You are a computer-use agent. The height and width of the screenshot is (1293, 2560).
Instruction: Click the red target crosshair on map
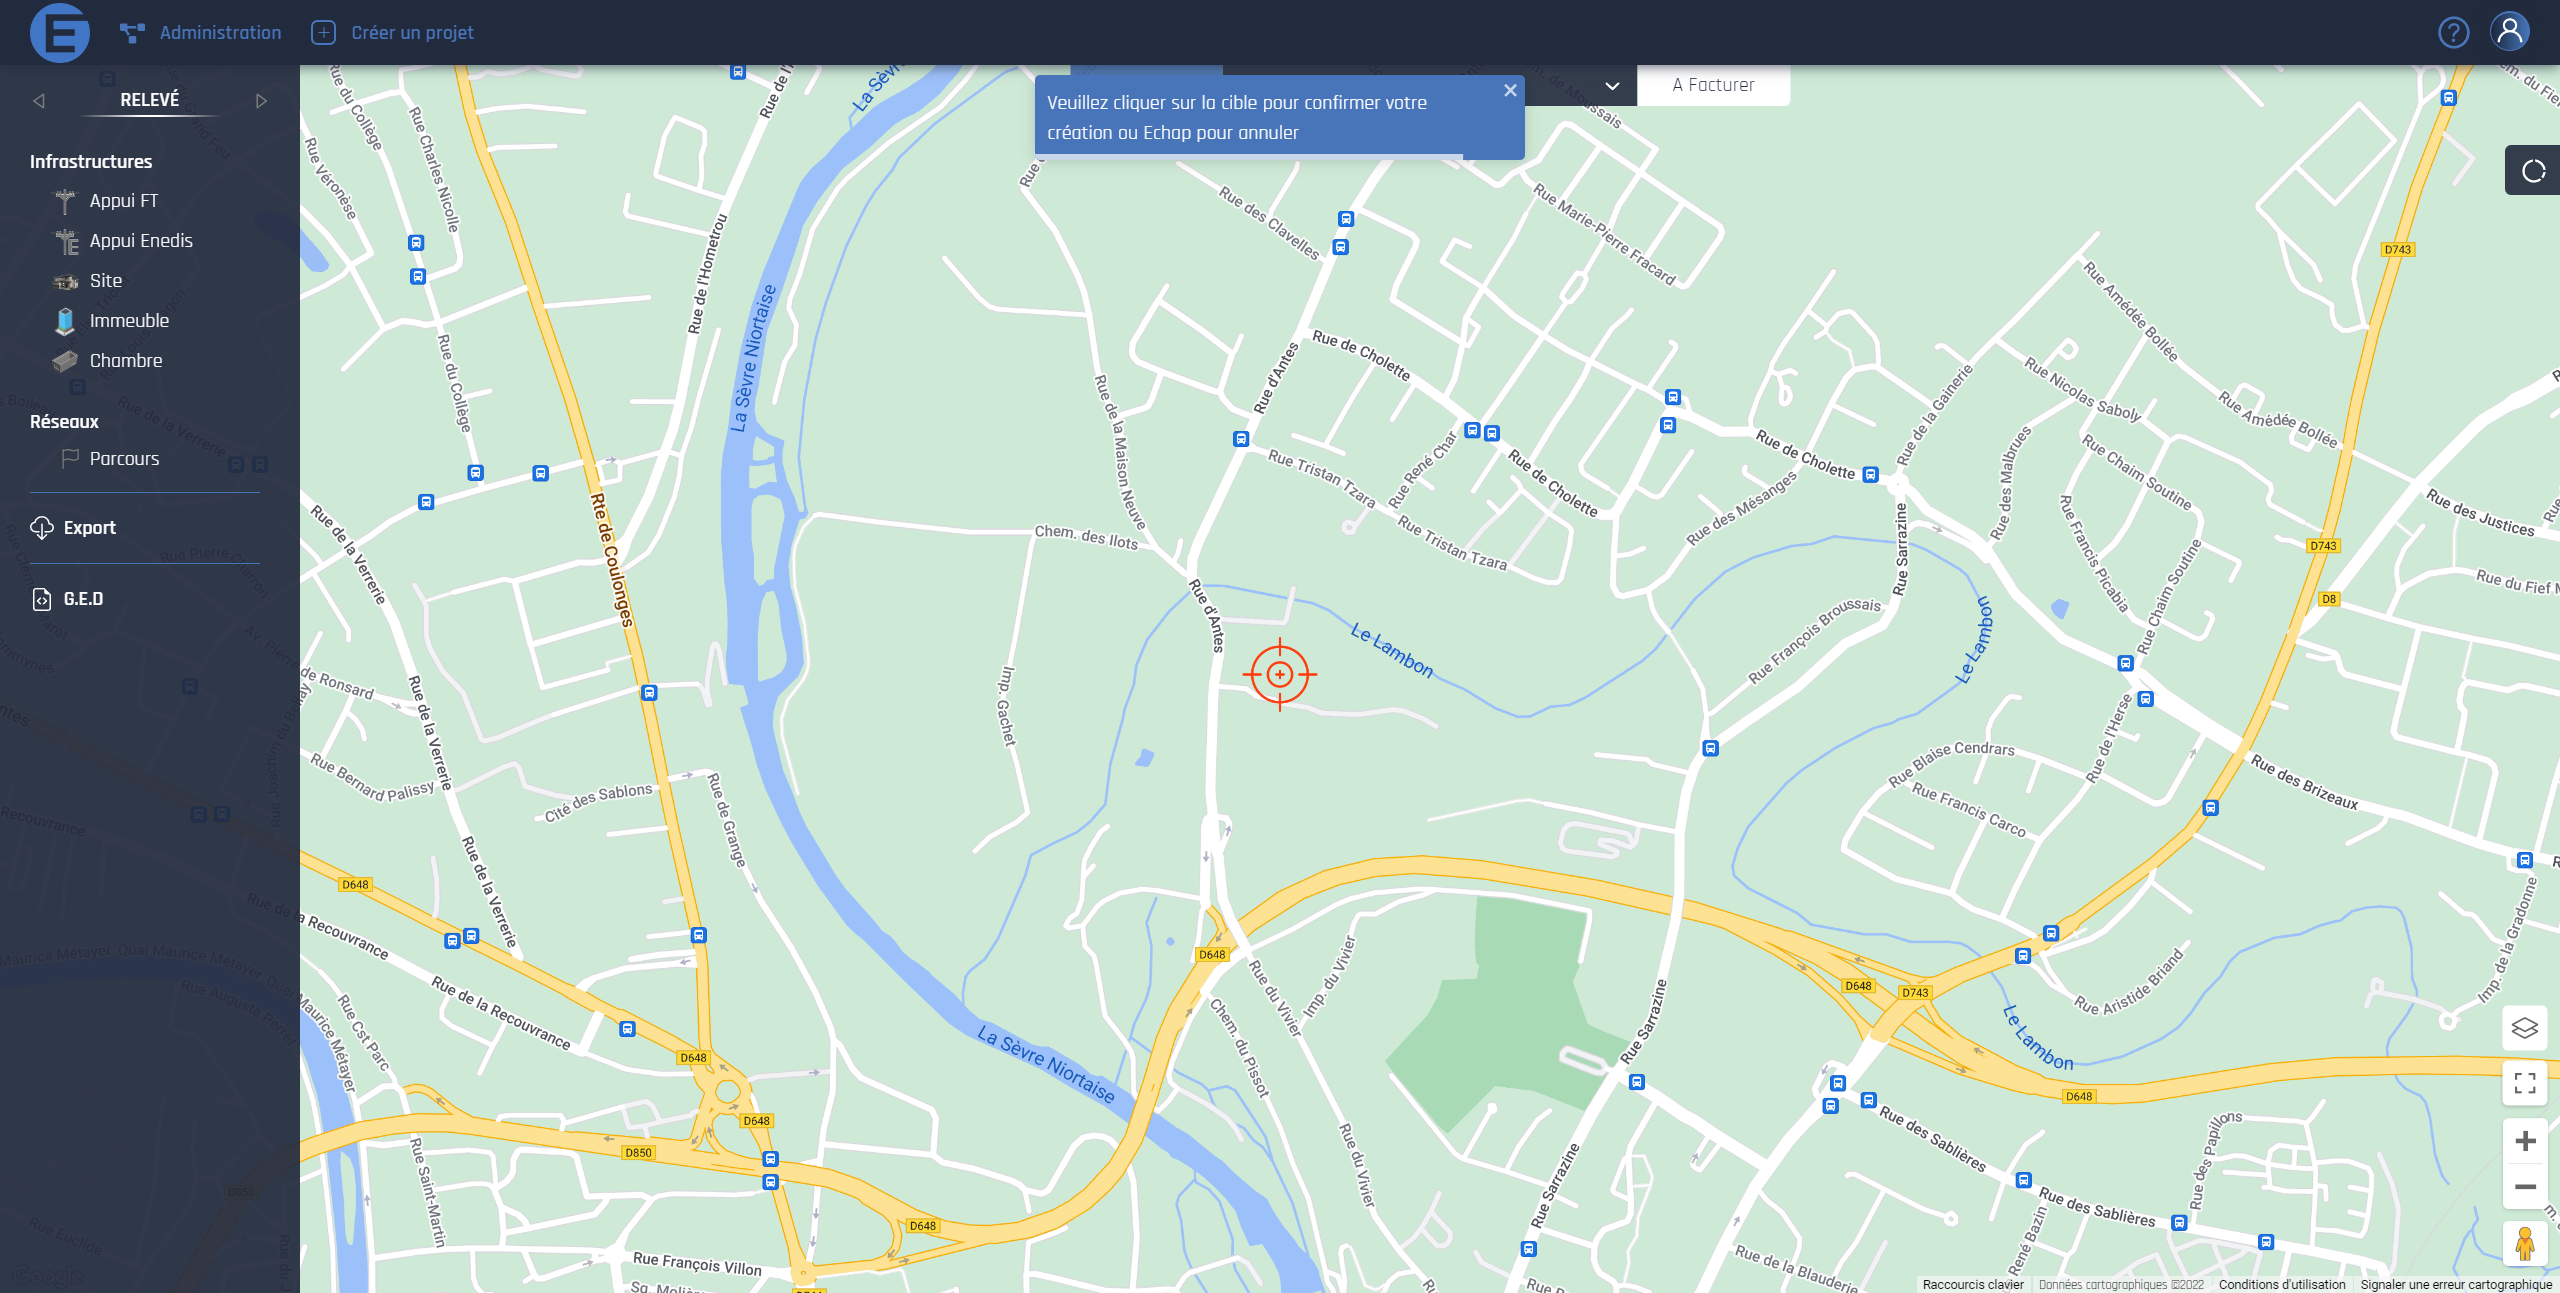click(x=1279, y=675)
